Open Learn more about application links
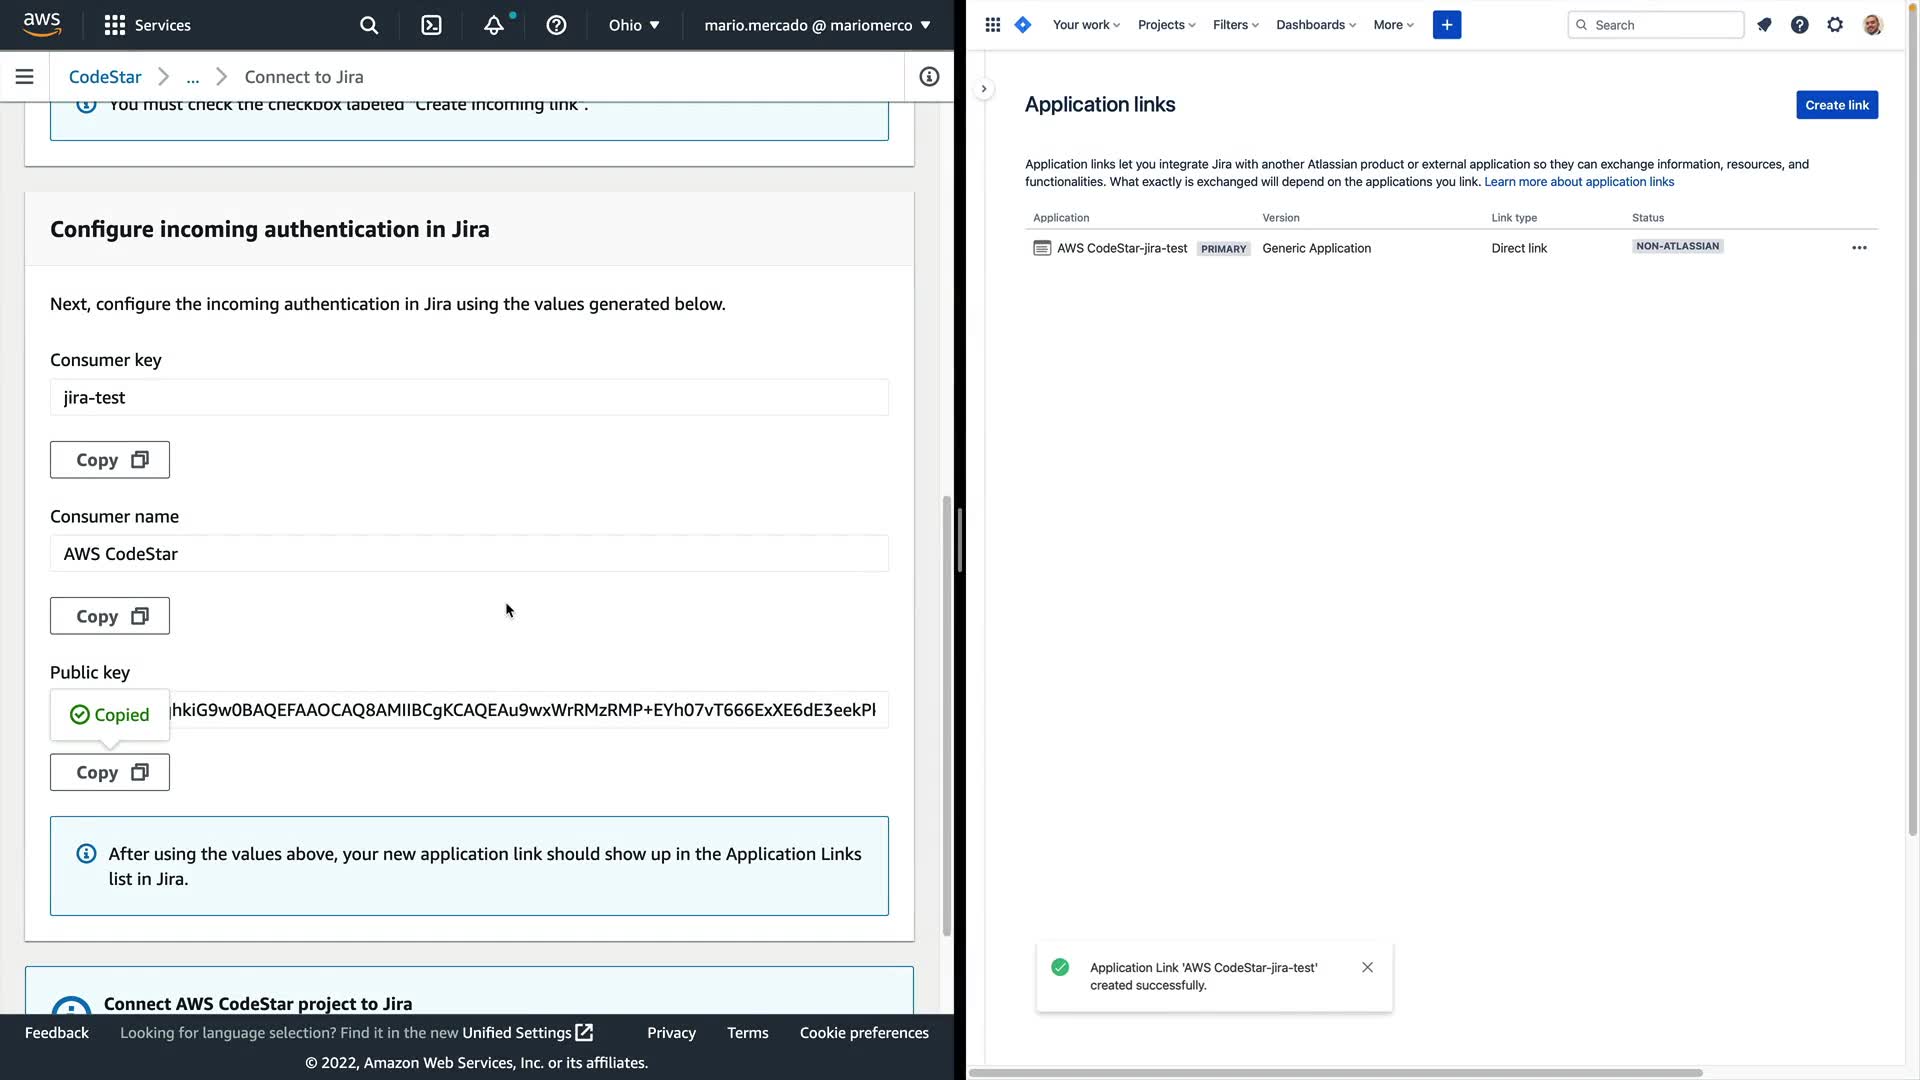Screen dimensions: 1920x1080 (1578, 182)
